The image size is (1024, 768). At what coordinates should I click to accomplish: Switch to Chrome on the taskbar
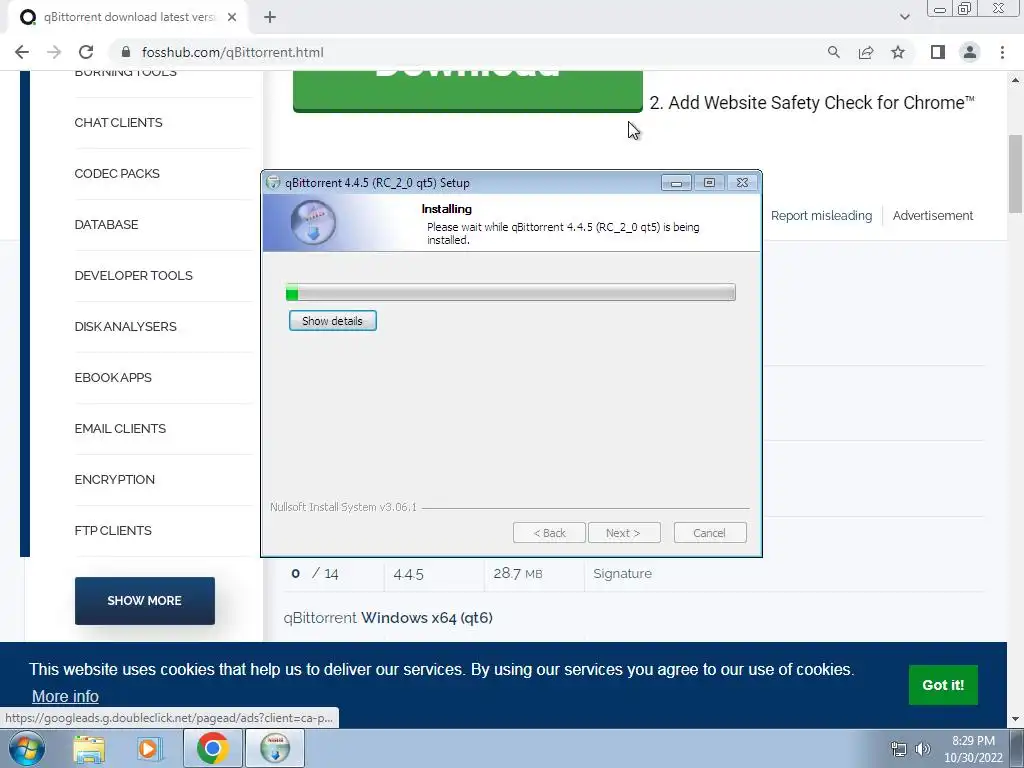pos(212,748)
